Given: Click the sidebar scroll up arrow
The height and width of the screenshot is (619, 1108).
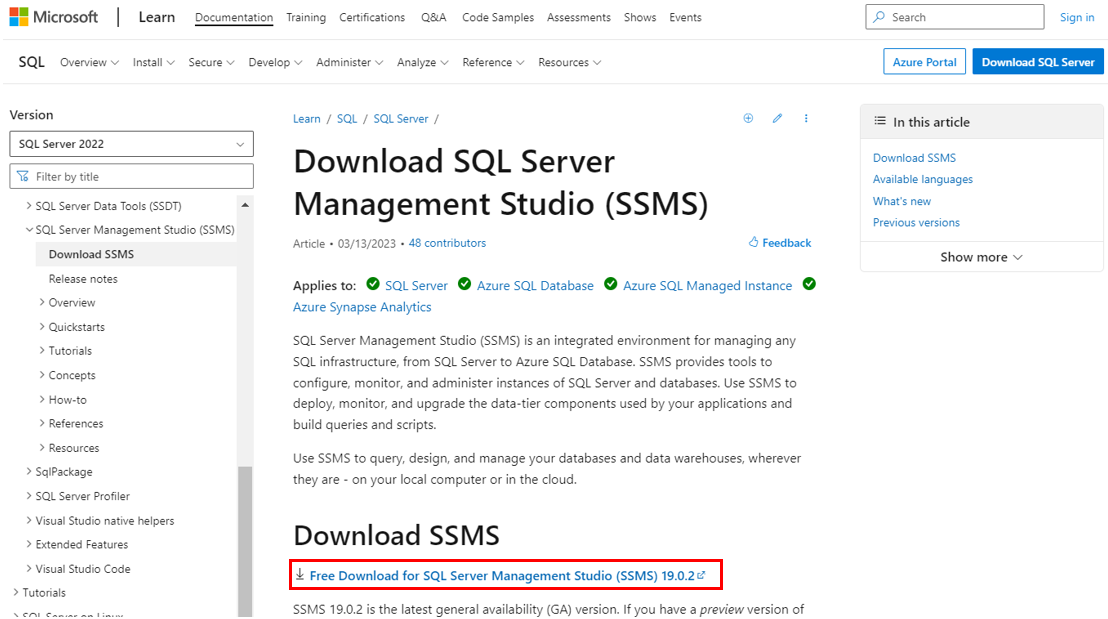Looking at the screenshot, I should (x=245, y=205).
